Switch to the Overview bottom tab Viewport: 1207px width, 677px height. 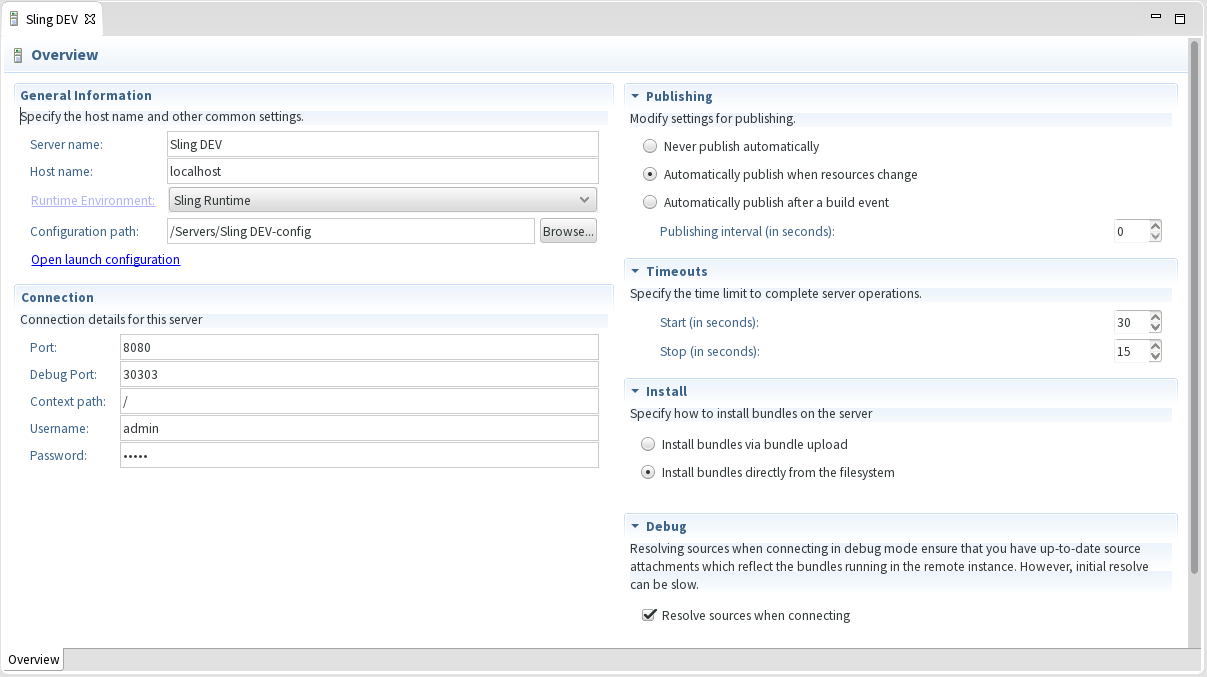pyautogui.click(x=34, y=660)
